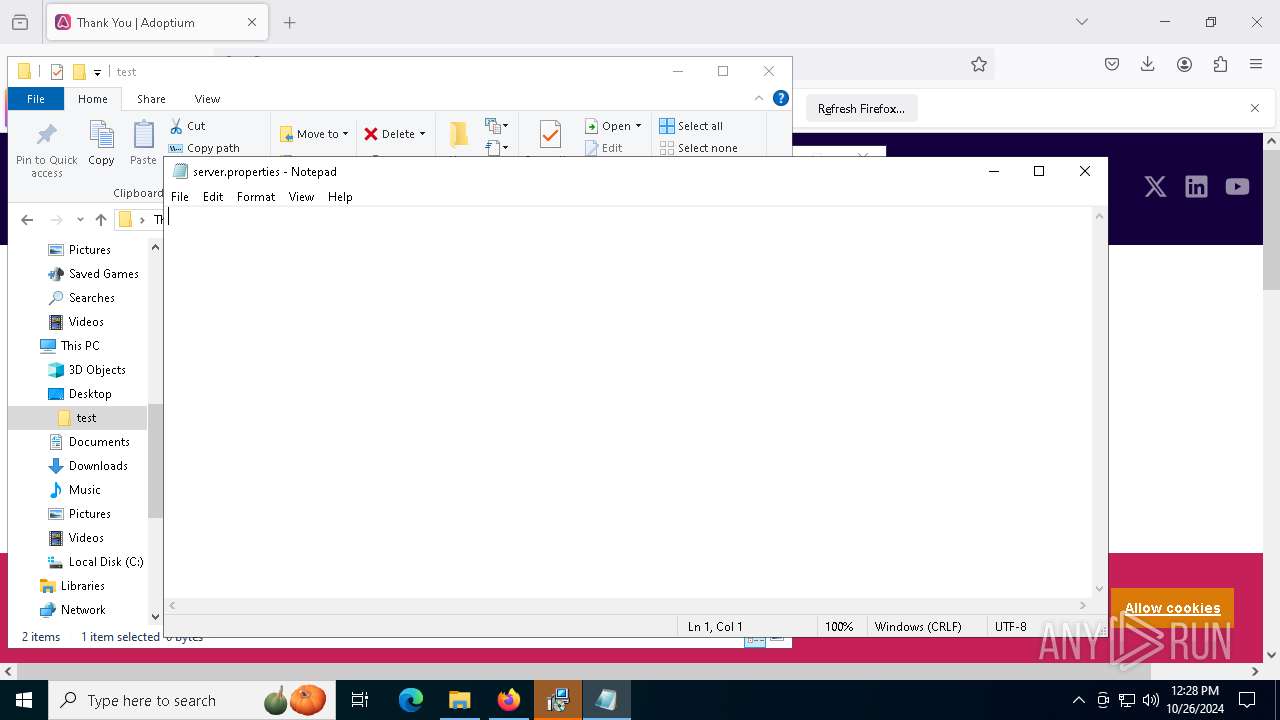Select Music in navigation tree
The height and width of the screenshot is (720, 1280).
pyautogui.click(x=74, y=490)
